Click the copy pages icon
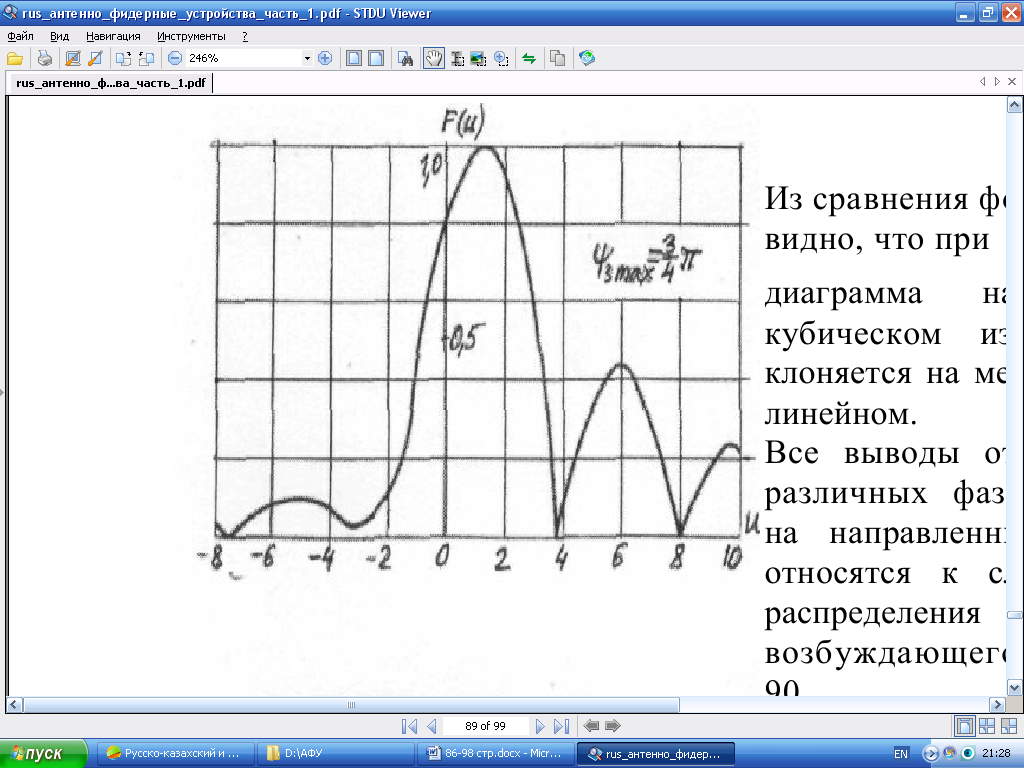The image size is (1024, 768). click(x=557, y=59)
